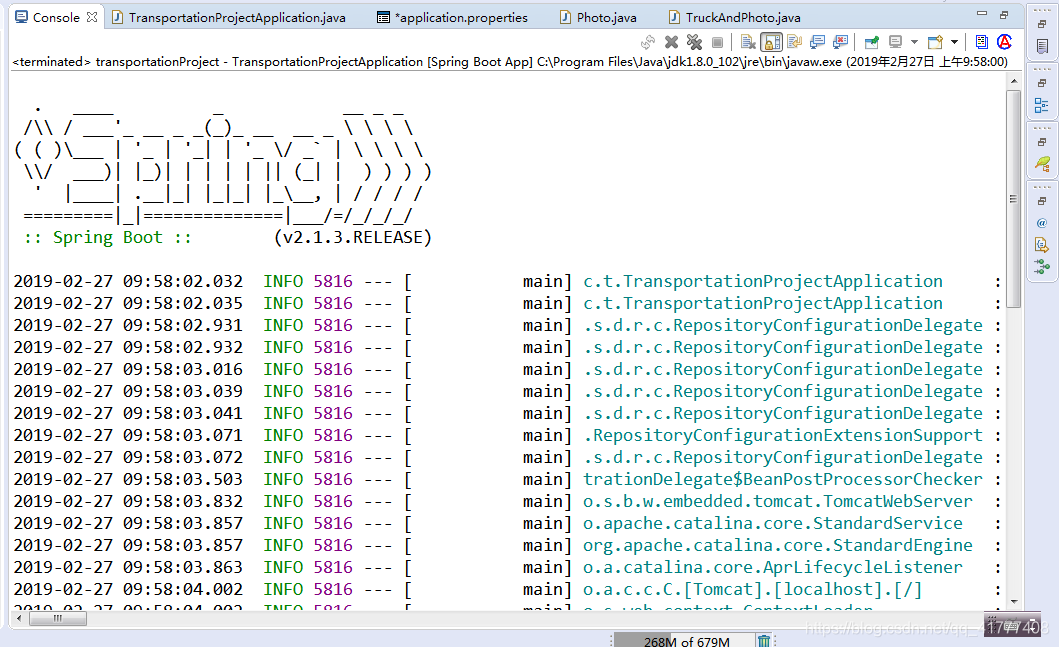Restore the Console view from maximized
The width and height of the screenshot is (1059, 647).
point(1004,15)
